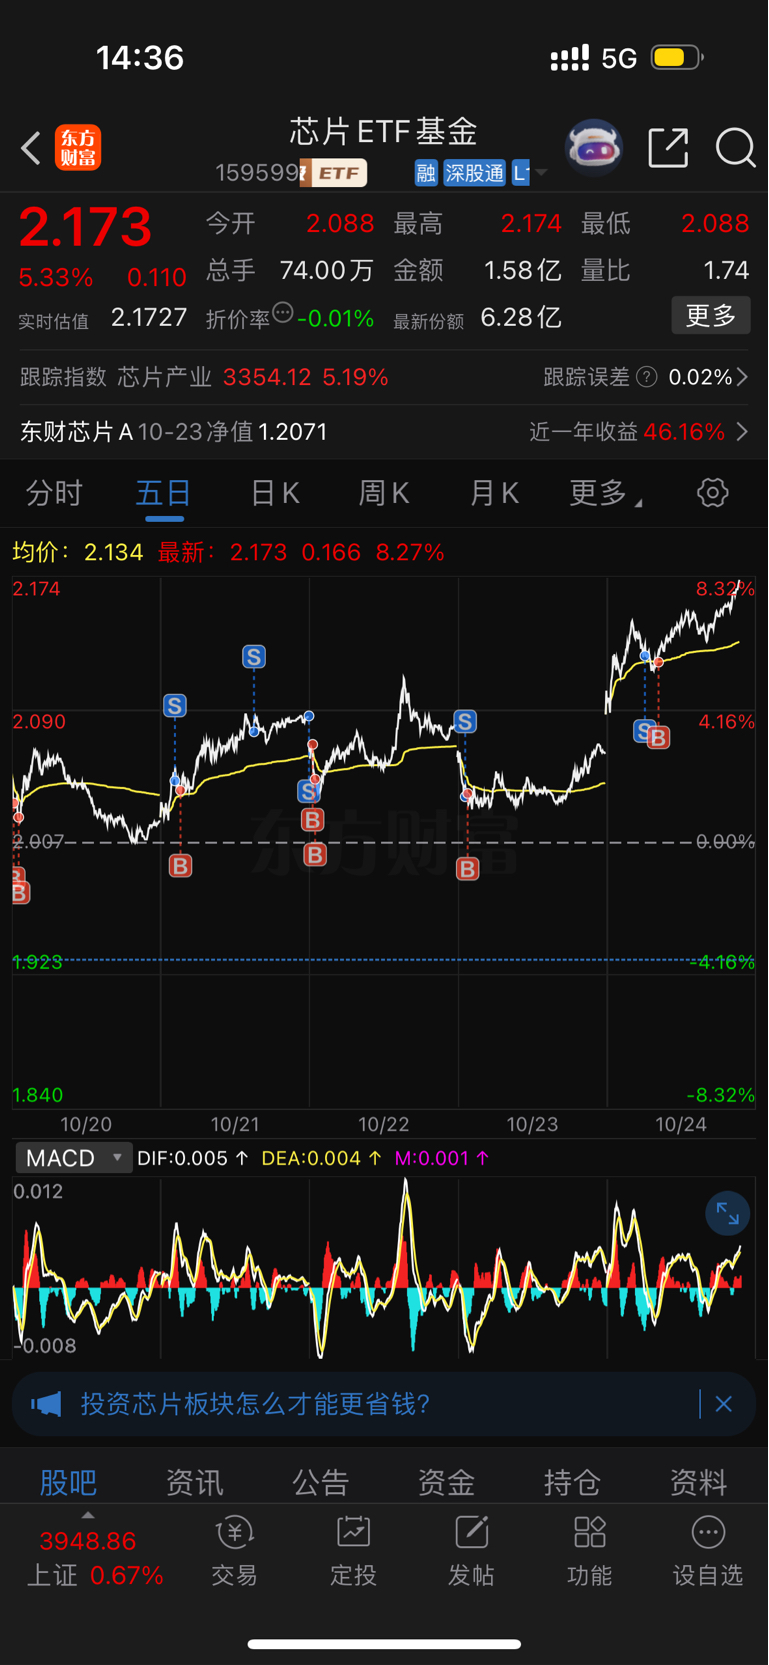The image size is (769, 1665).
Task: Tap the DEA:0.004 indicator value
Action: 321,1158
